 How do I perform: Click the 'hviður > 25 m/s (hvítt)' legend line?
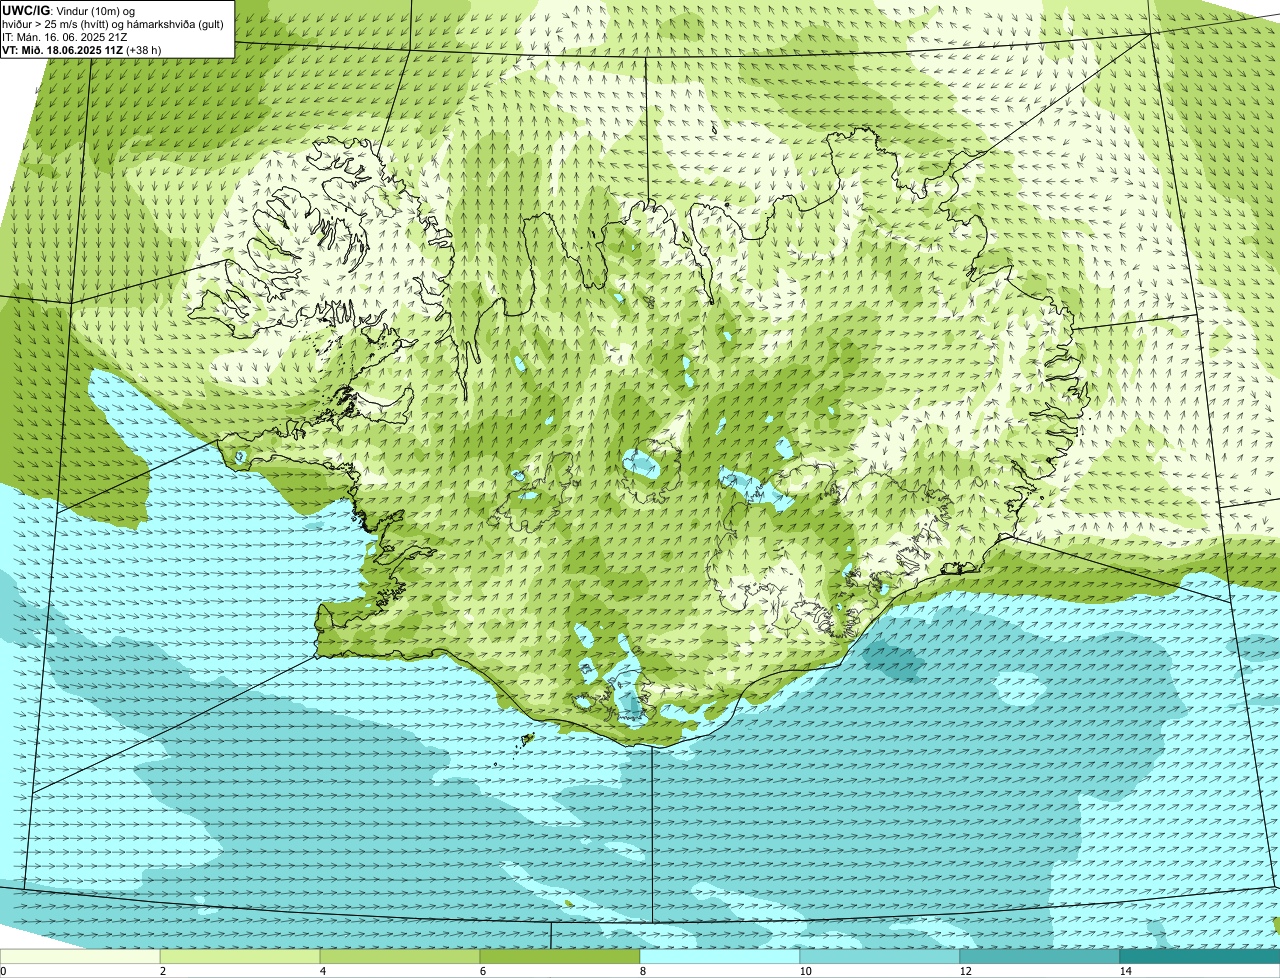[x=113, y=24]
